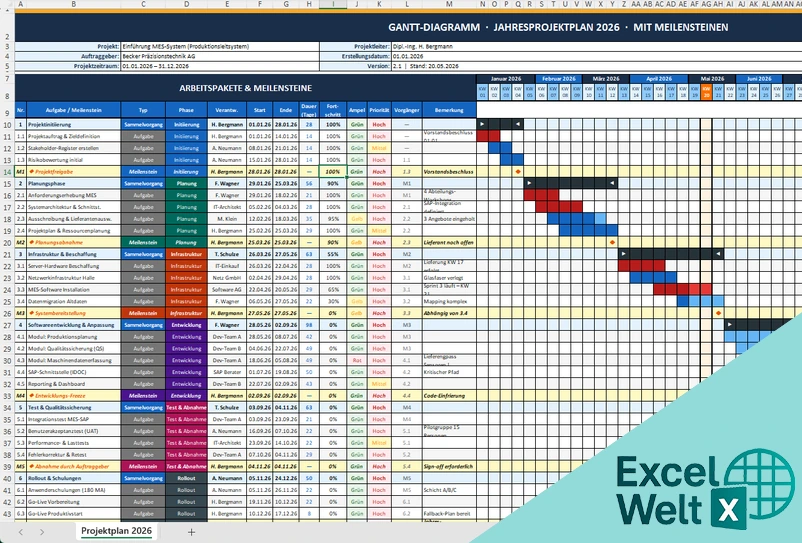Select the Projektfreigabe milestone name cell

click(x=74, y=172)
